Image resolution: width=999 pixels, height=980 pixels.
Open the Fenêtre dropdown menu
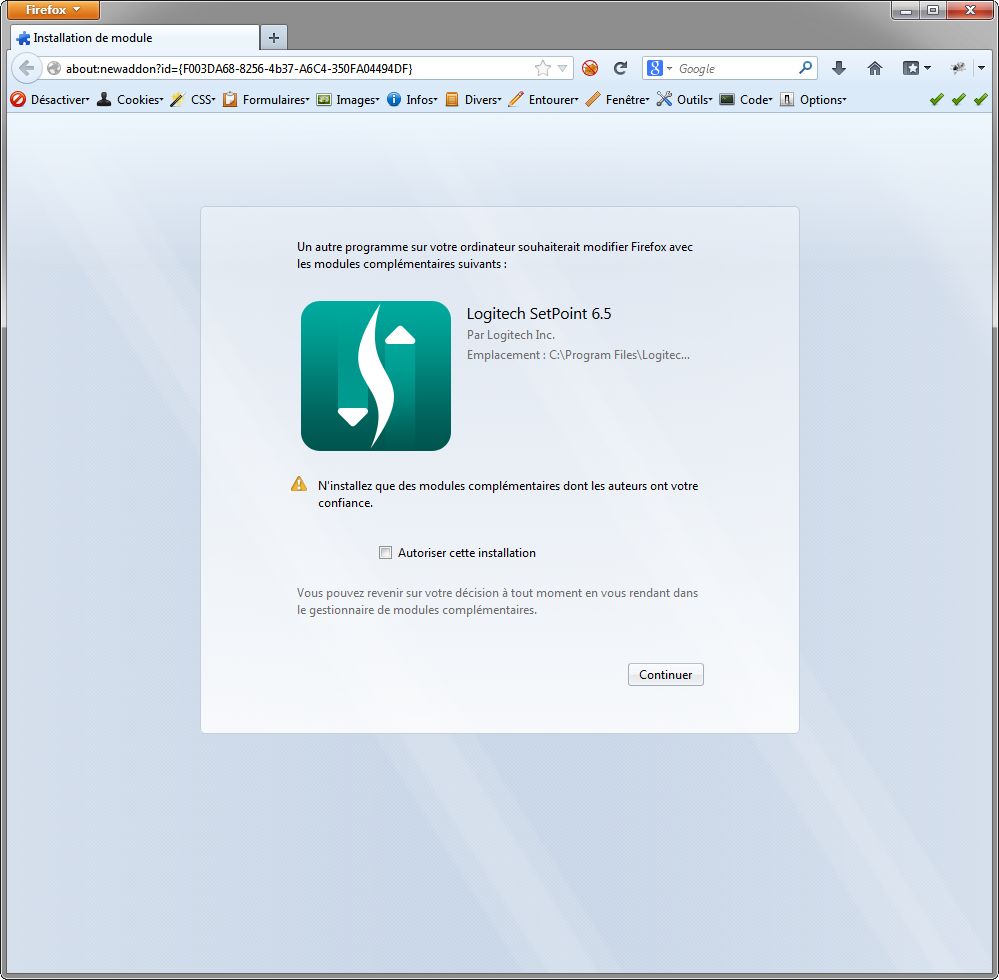click(618, 99)
